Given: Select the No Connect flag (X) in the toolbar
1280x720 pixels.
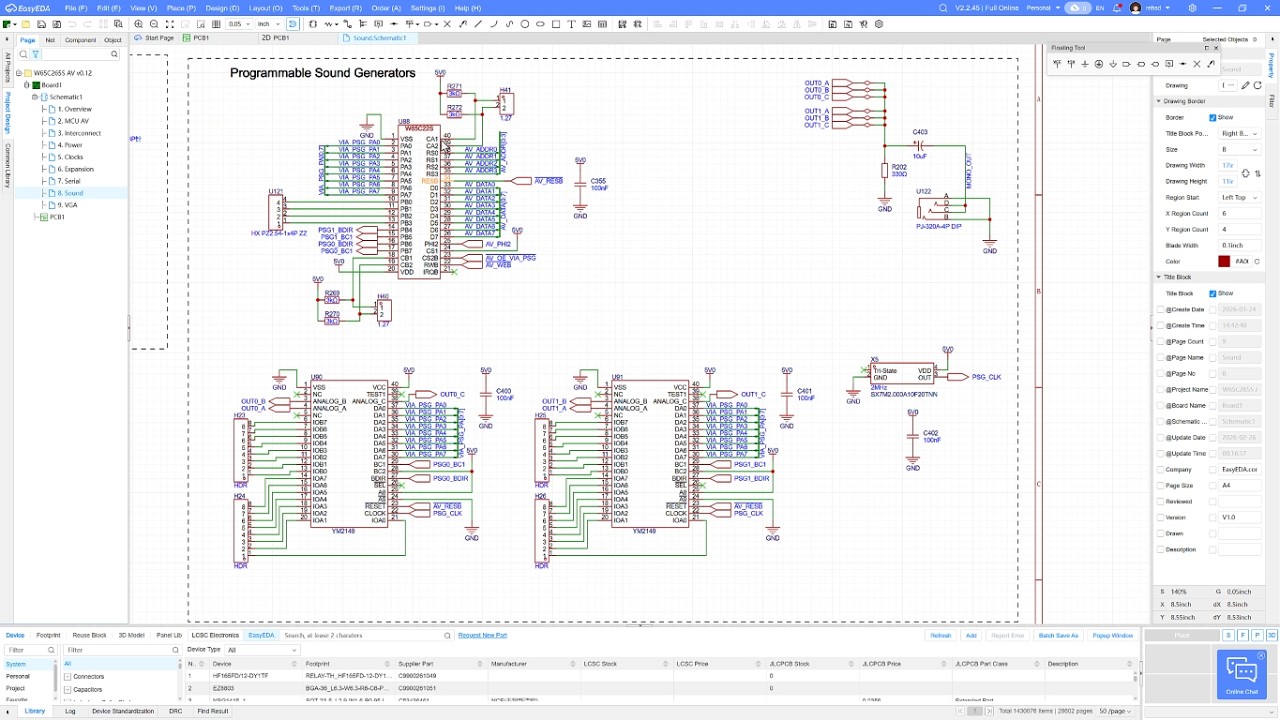Looking at the screenshot, I should pyautogui.click(x=447, y=24).
